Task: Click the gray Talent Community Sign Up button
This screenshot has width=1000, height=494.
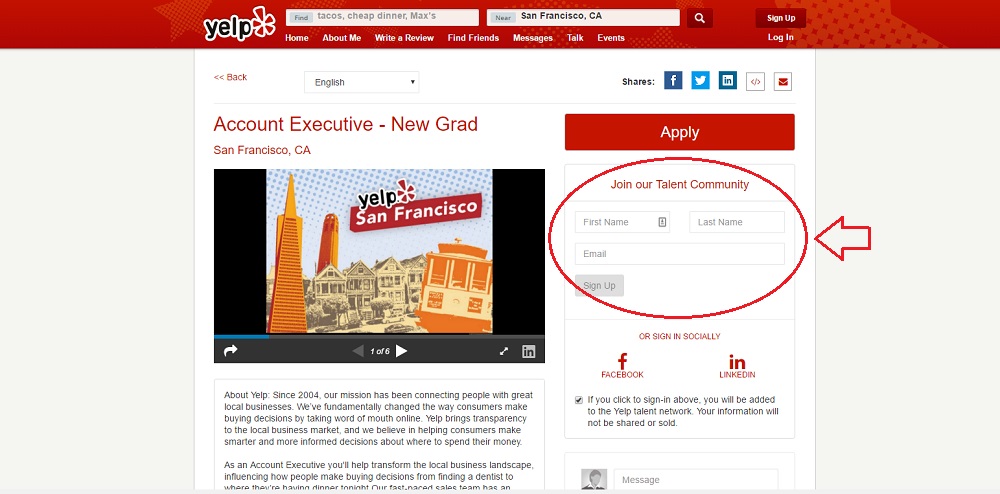Action: 599,286
